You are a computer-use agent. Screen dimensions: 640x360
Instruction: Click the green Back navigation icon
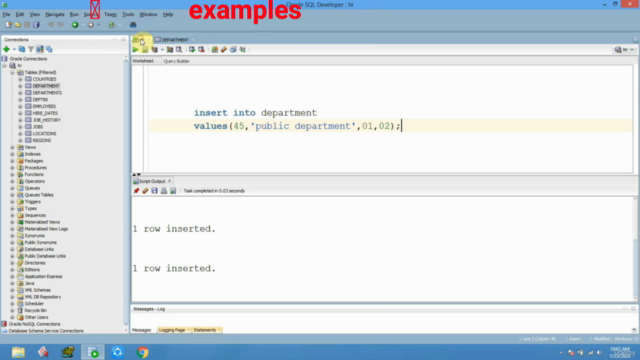click(x=75, y=25)
